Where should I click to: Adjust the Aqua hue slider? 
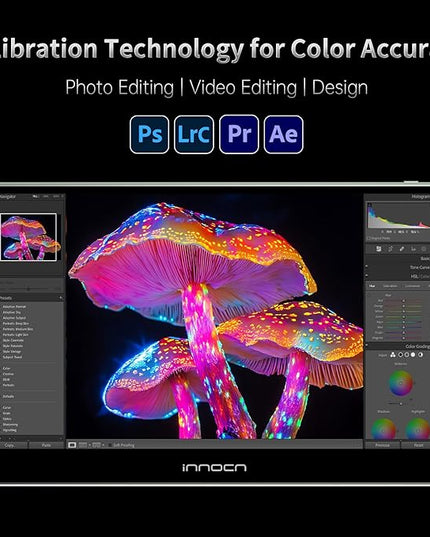404,322
